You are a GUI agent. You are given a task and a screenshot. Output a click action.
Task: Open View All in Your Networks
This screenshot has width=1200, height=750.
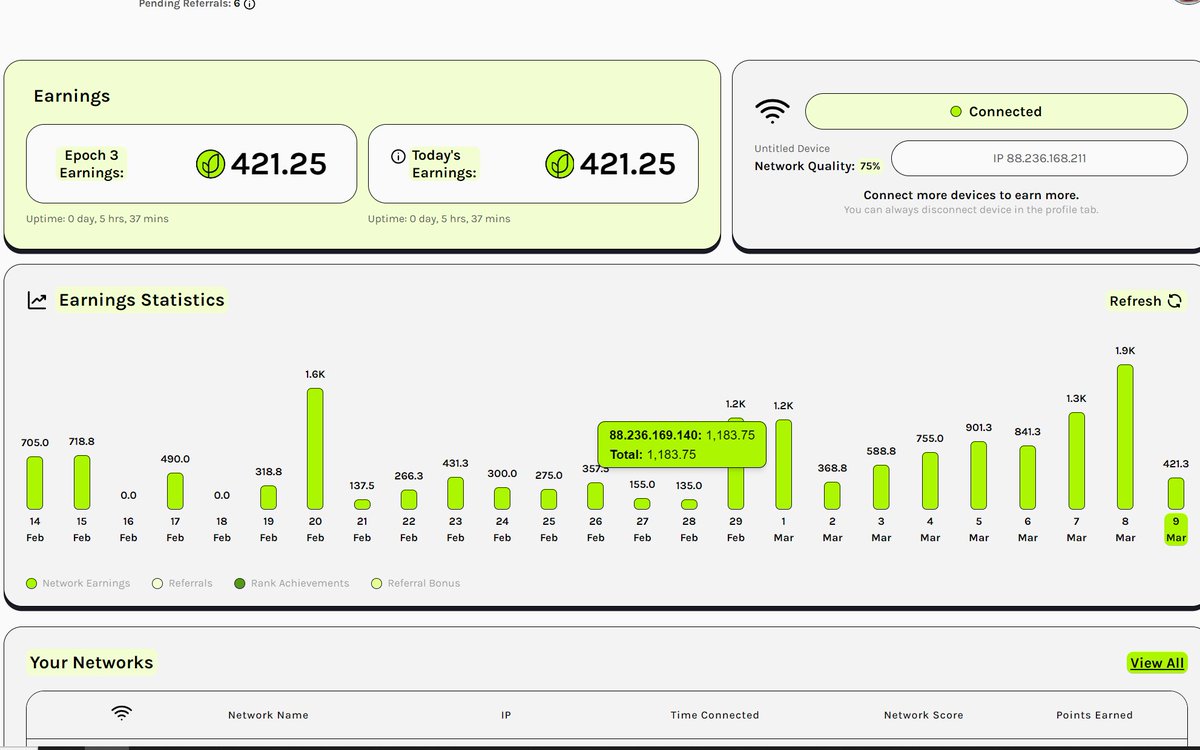[x=1157, y=663]
